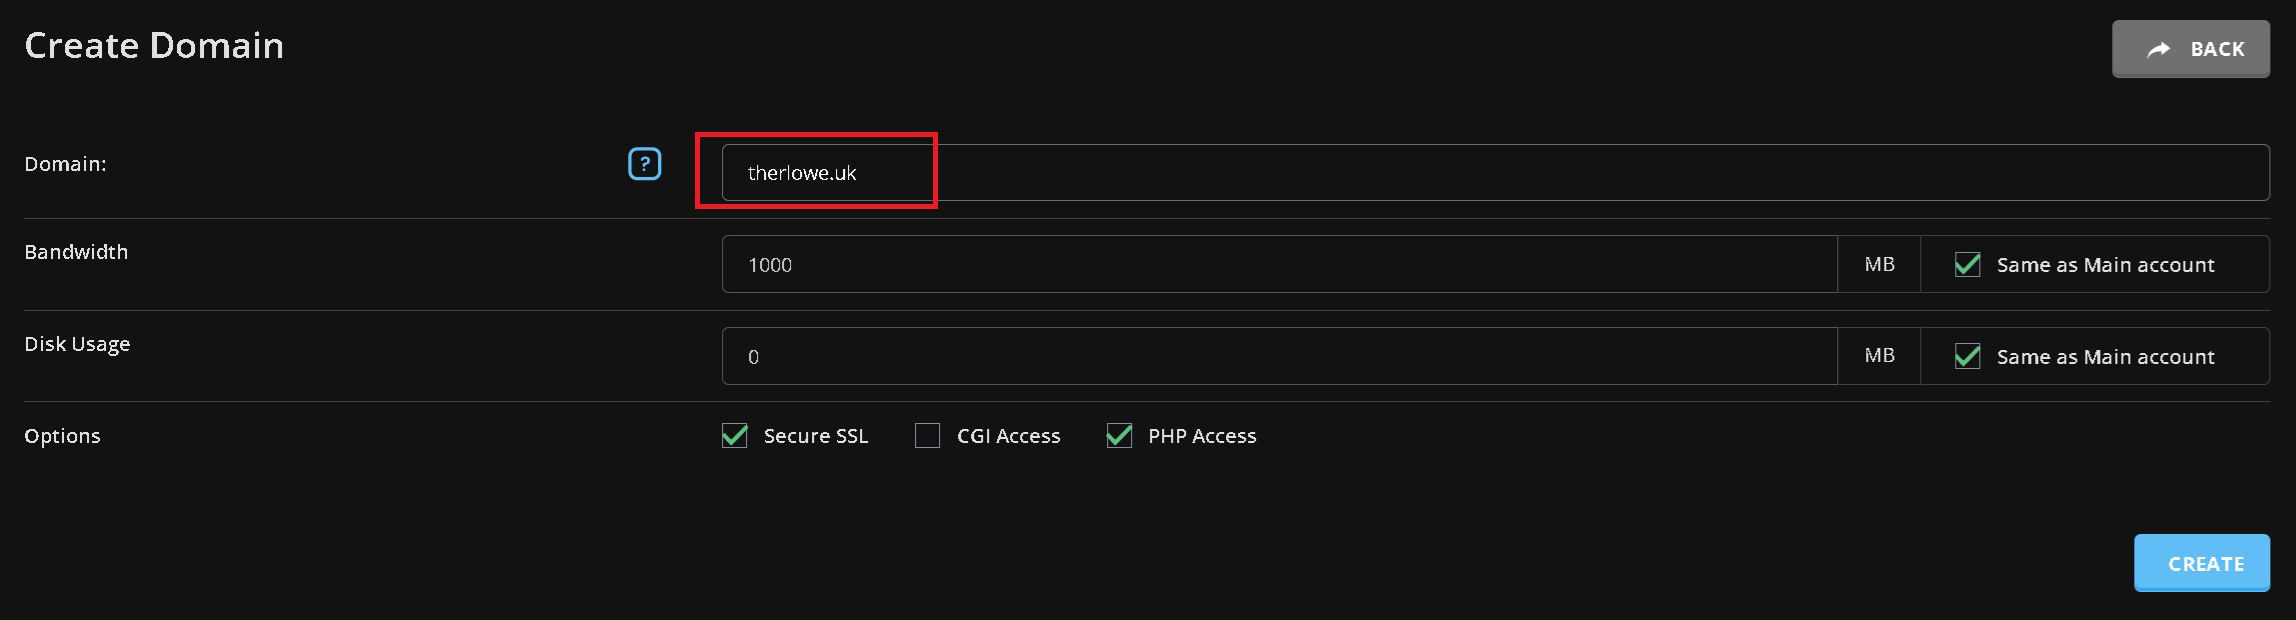Click the PHP Access label text
This screenshot has height=620, width=2296.
(x=1202, y=436)
